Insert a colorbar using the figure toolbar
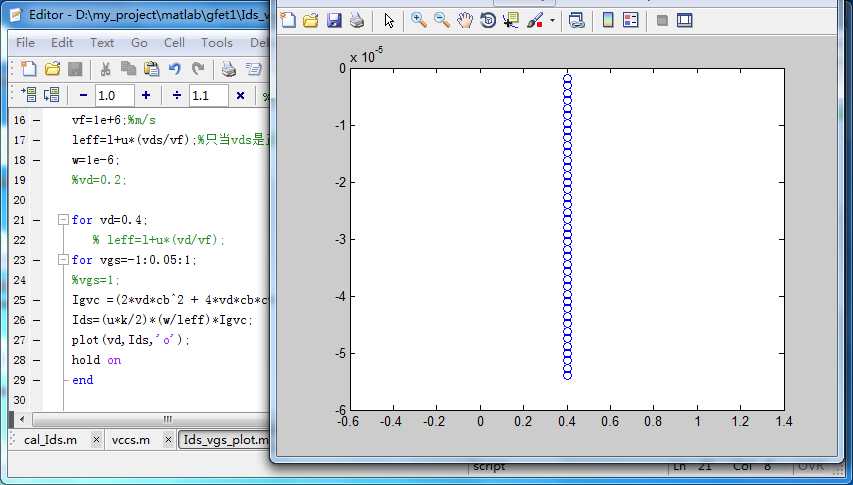Screen dimensions: 853x485 tap(608, 20)
